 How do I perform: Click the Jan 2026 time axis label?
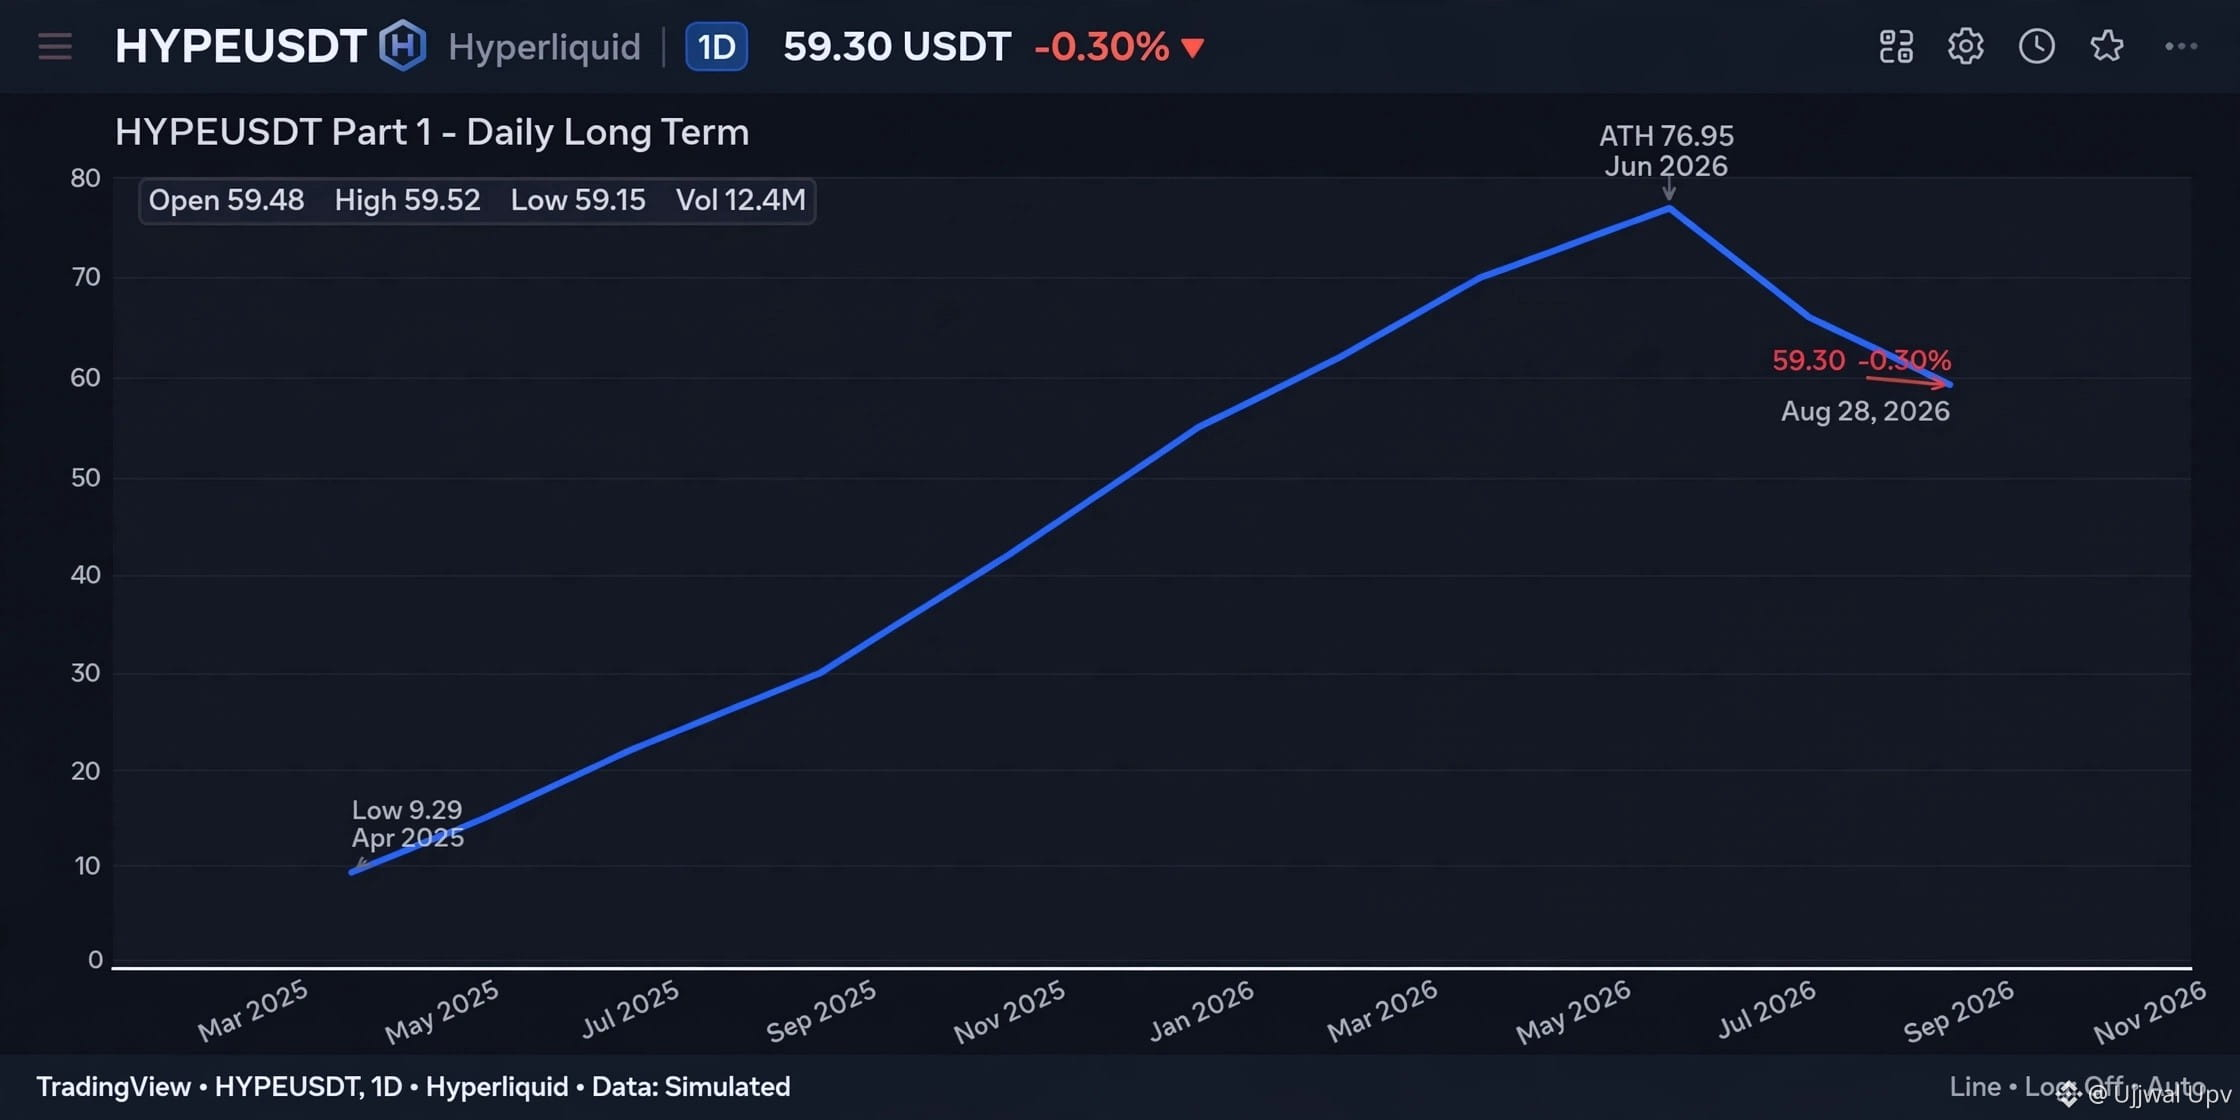pos(1201,1011)
